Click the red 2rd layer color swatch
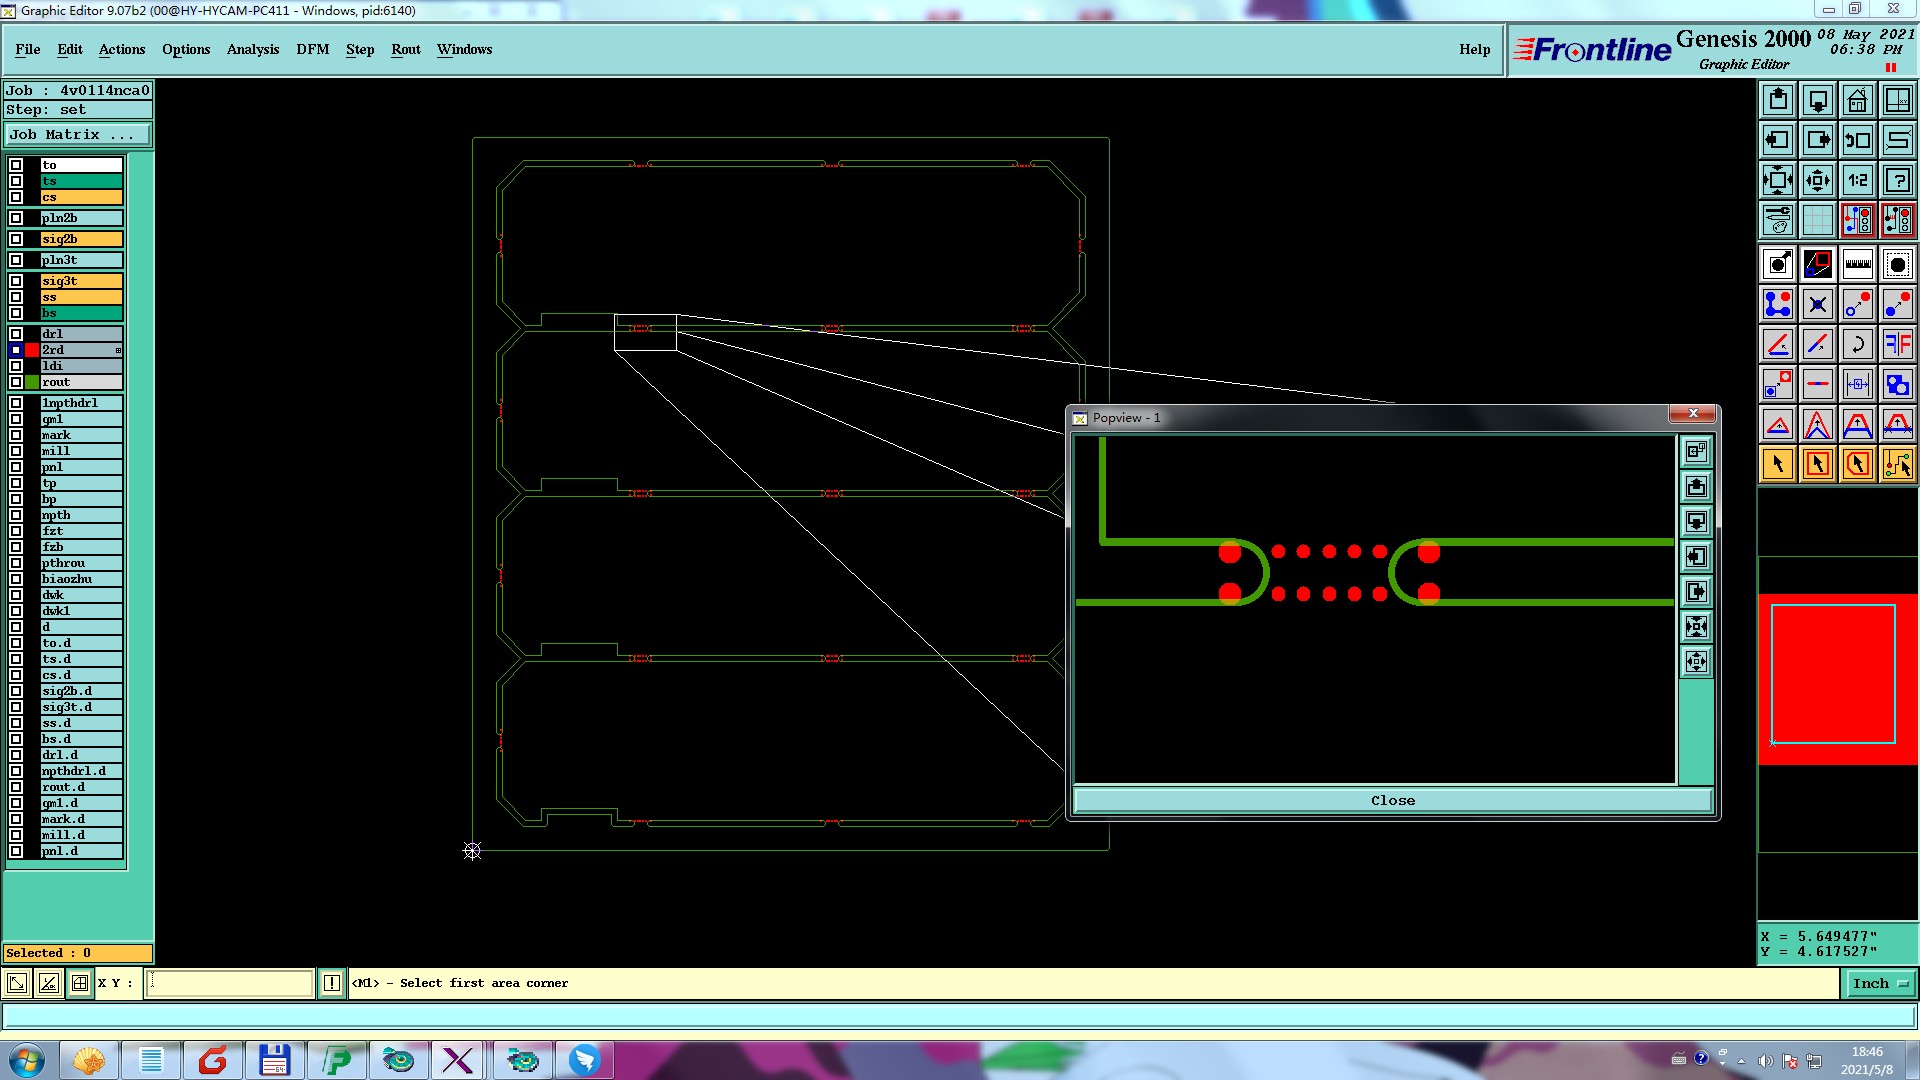The height and width of the screenshot is (1080, 1920). tap(32, 350)
